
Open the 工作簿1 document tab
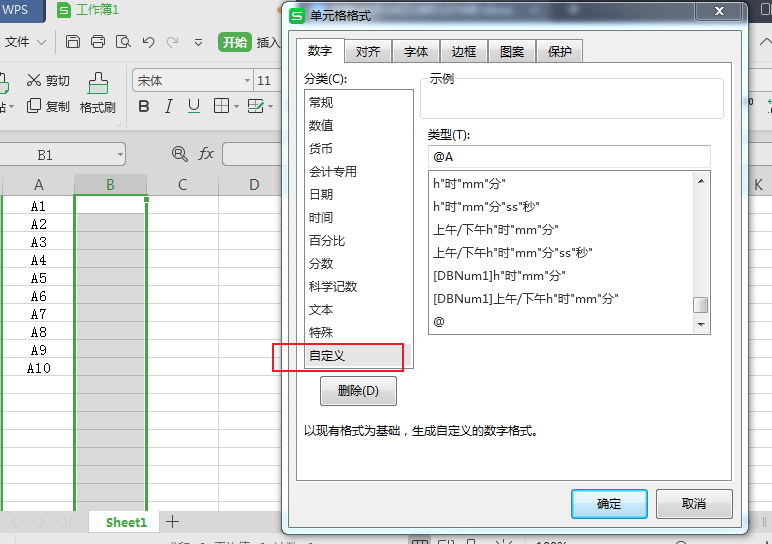click(x=89, y=10)
